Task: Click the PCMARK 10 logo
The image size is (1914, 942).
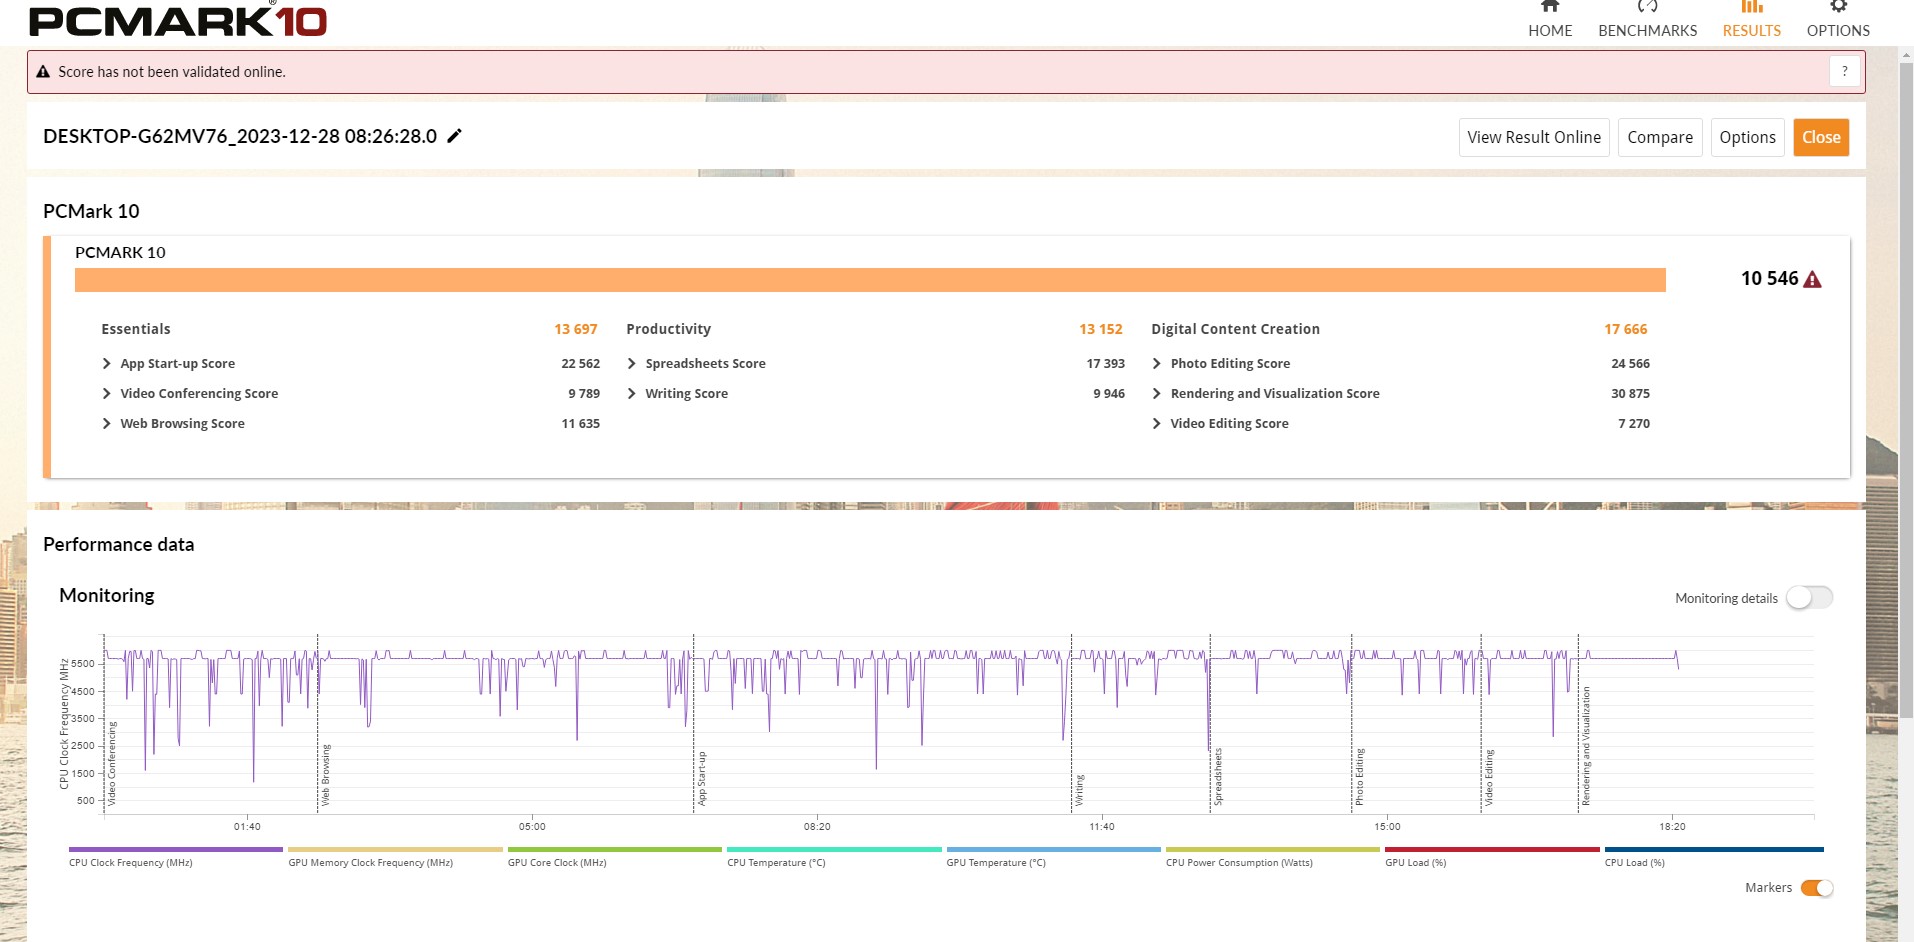Action: (178, 21)
